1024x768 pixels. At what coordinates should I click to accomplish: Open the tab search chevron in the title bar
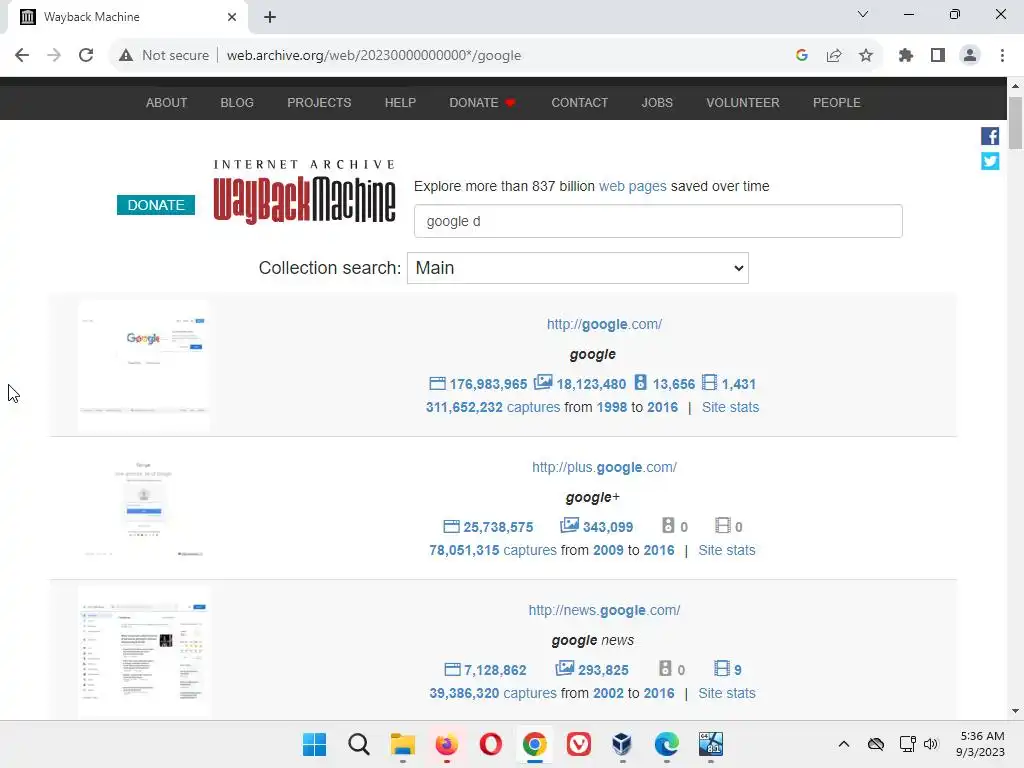[x=863, y=14]
